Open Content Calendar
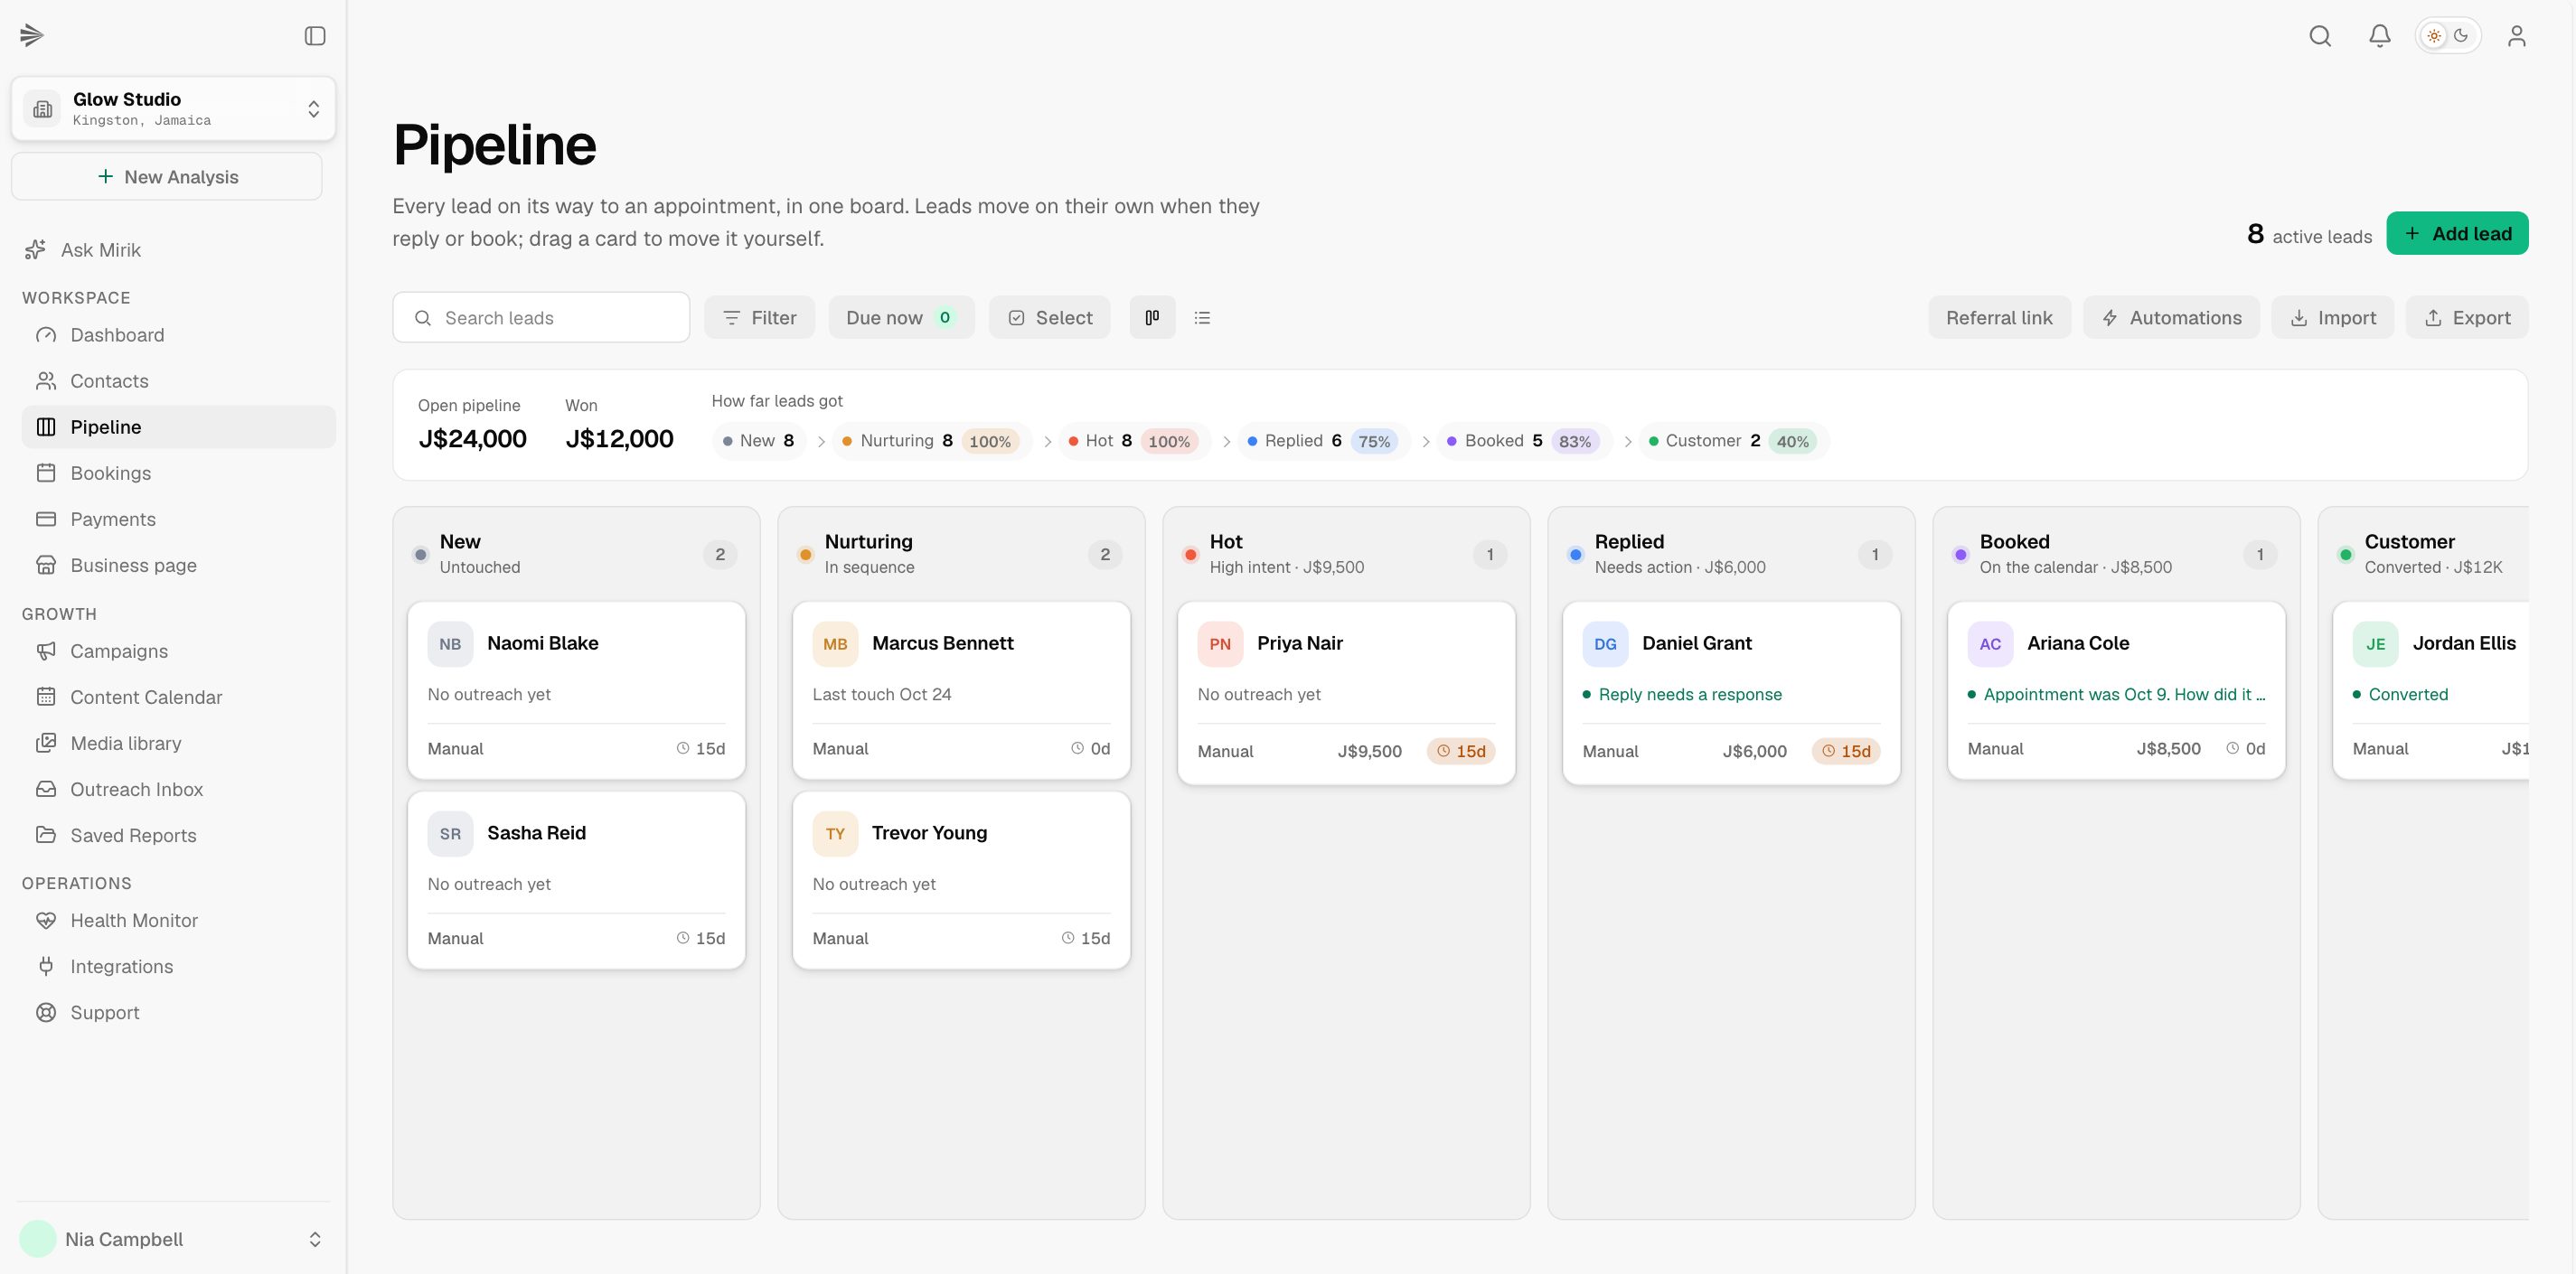The image size is (2576, 1274). [178, 697]
